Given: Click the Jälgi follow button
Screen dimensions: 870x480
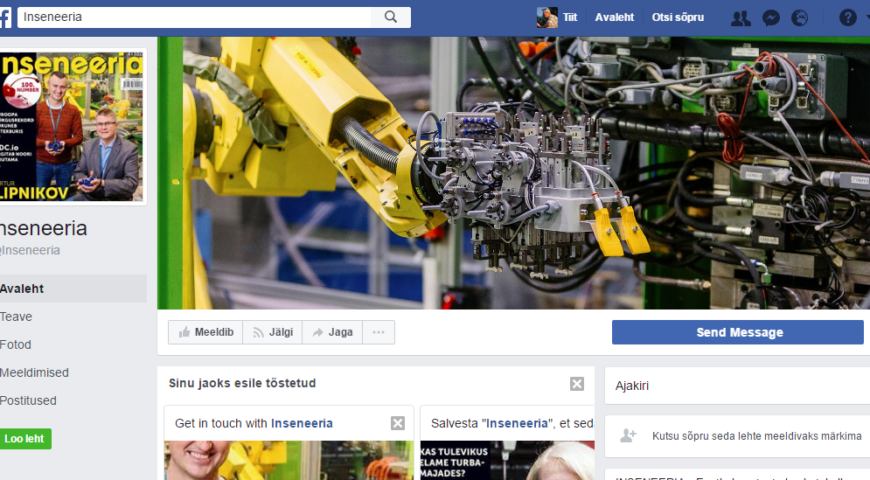Looking at the screenshot, I should 272,332.
